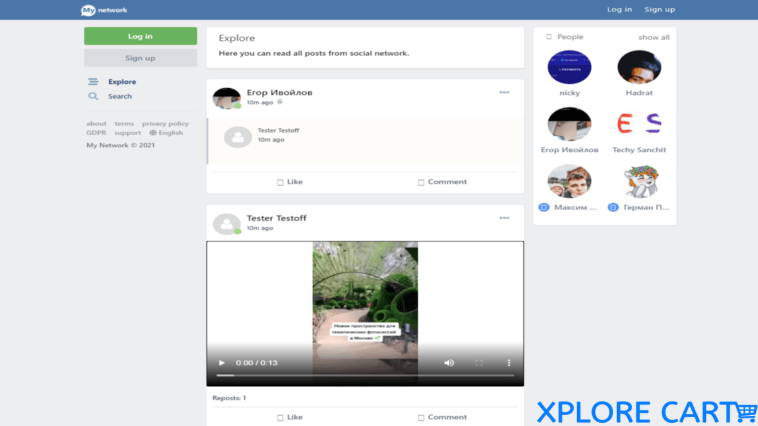The image size is (758, 426).
Task: Open the video player's more options menu
Action: pos(509,363)
